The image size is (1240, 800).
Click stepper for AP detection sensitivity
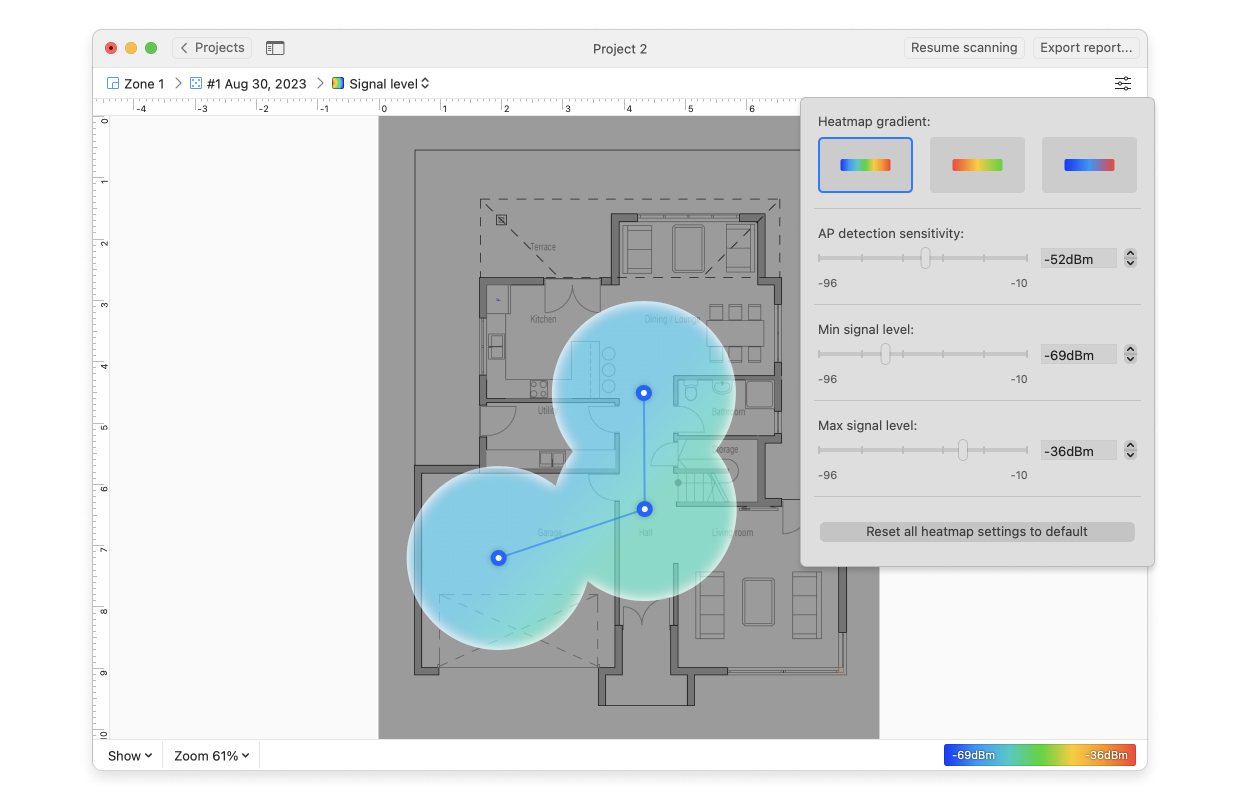click(x=1130, y=259)
